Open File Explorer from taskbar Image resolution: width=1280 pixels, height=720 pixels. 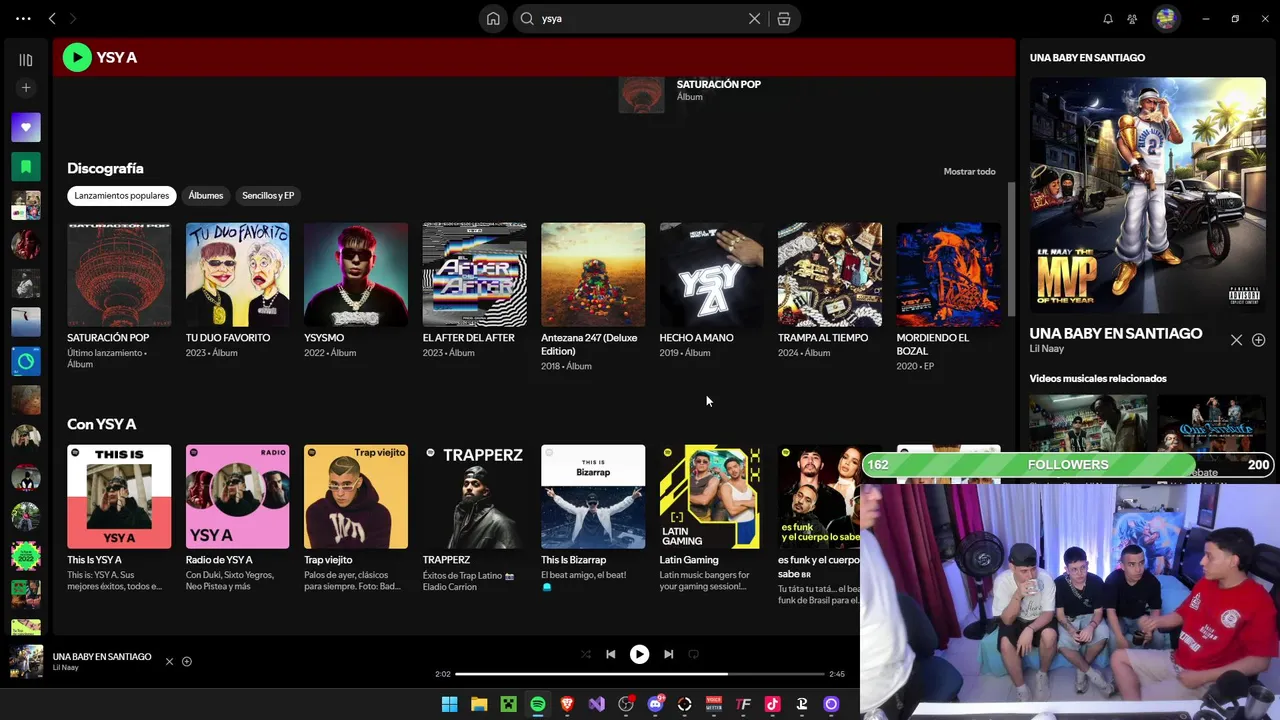479,704
